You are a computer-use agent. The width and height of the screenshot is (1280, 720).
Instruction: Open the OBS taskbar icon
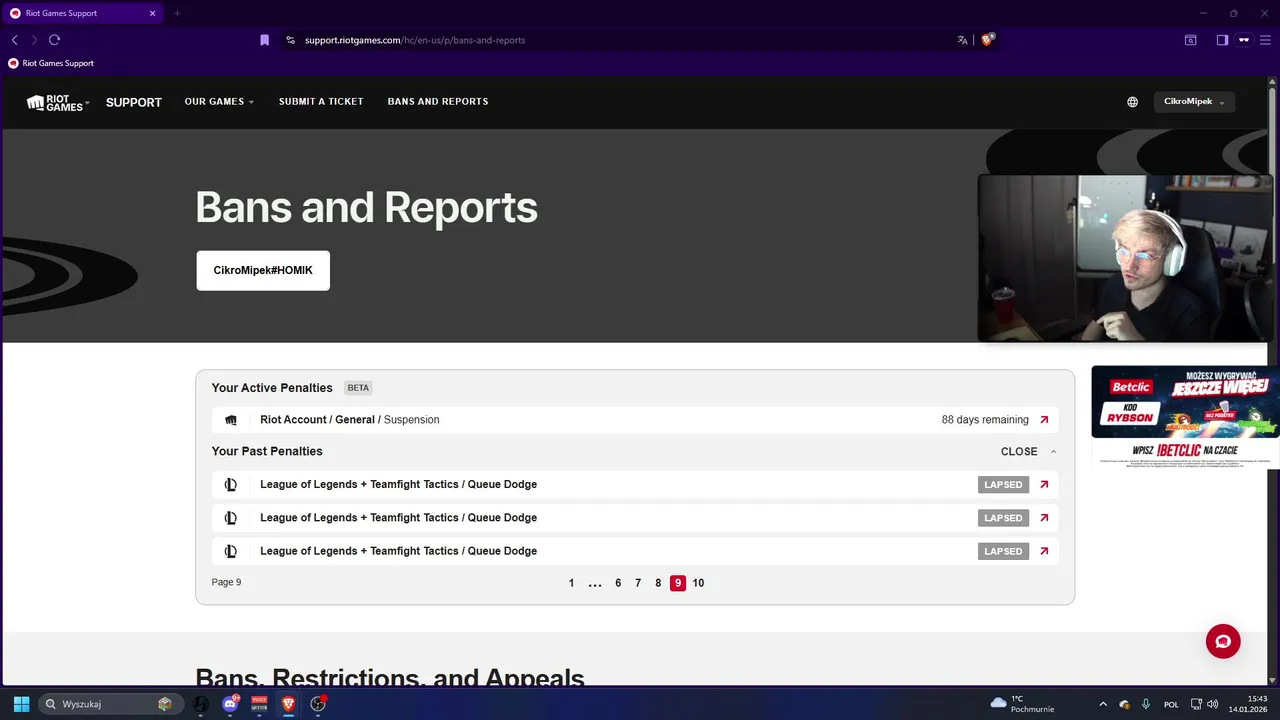click(318, 704)
